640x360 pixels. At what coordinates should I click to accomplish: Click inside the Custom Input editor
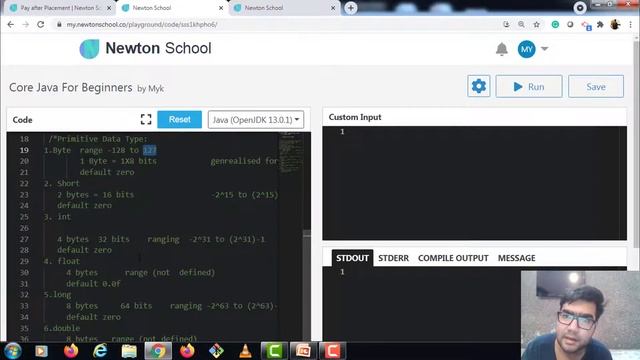[x=474, y=183]
